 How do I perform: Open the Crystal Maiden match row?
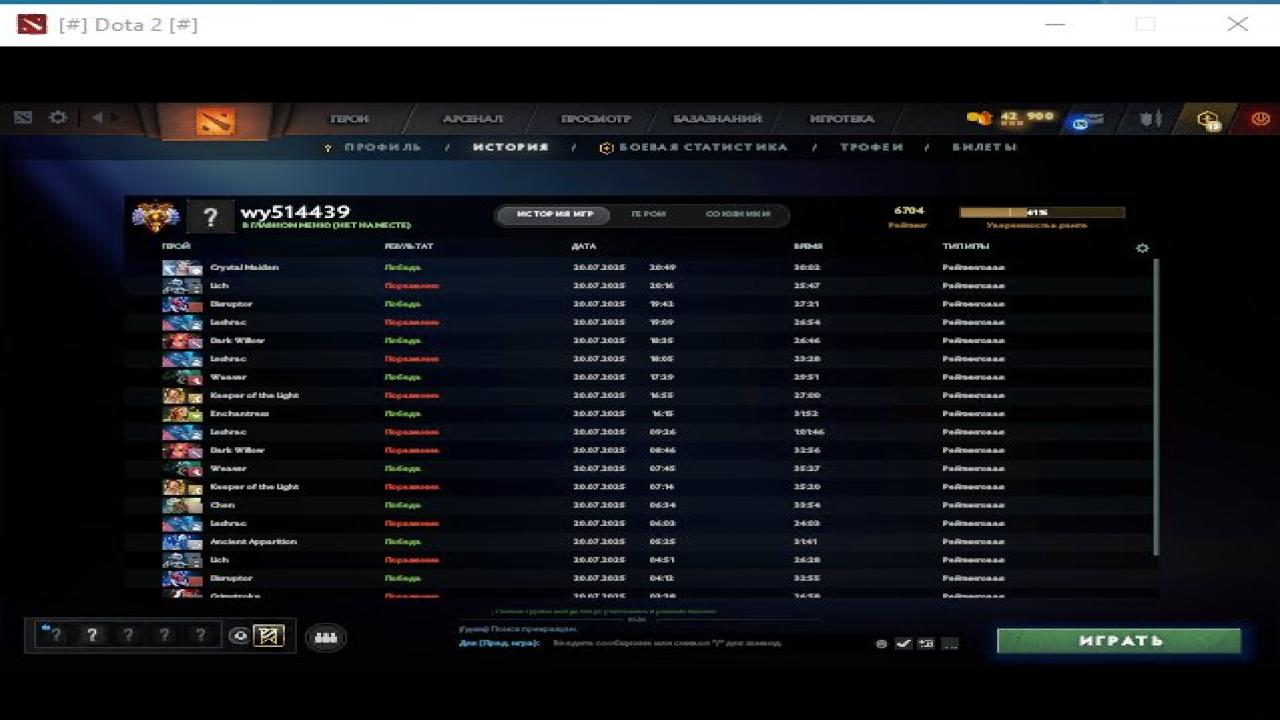pos(640,268)
